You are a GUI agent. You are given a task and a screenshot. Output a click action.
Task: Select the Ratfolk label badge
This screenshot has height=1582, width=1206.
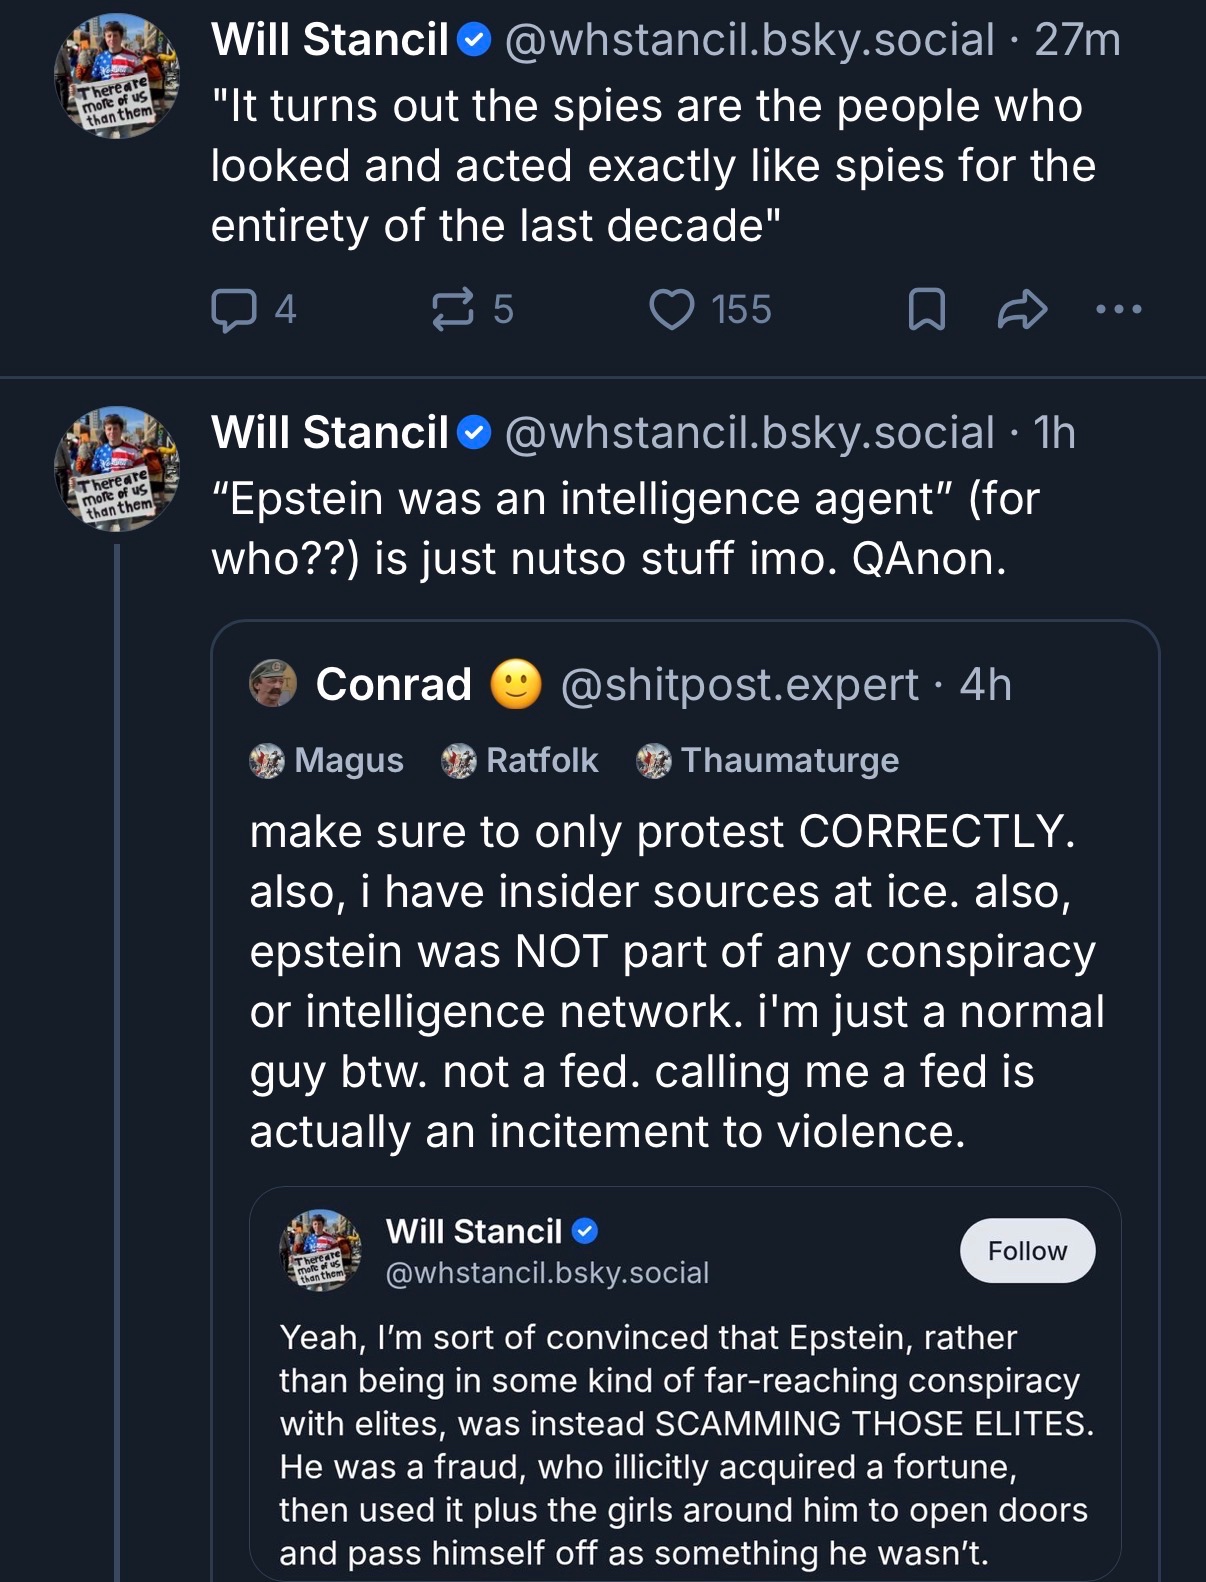coord(520,761)
